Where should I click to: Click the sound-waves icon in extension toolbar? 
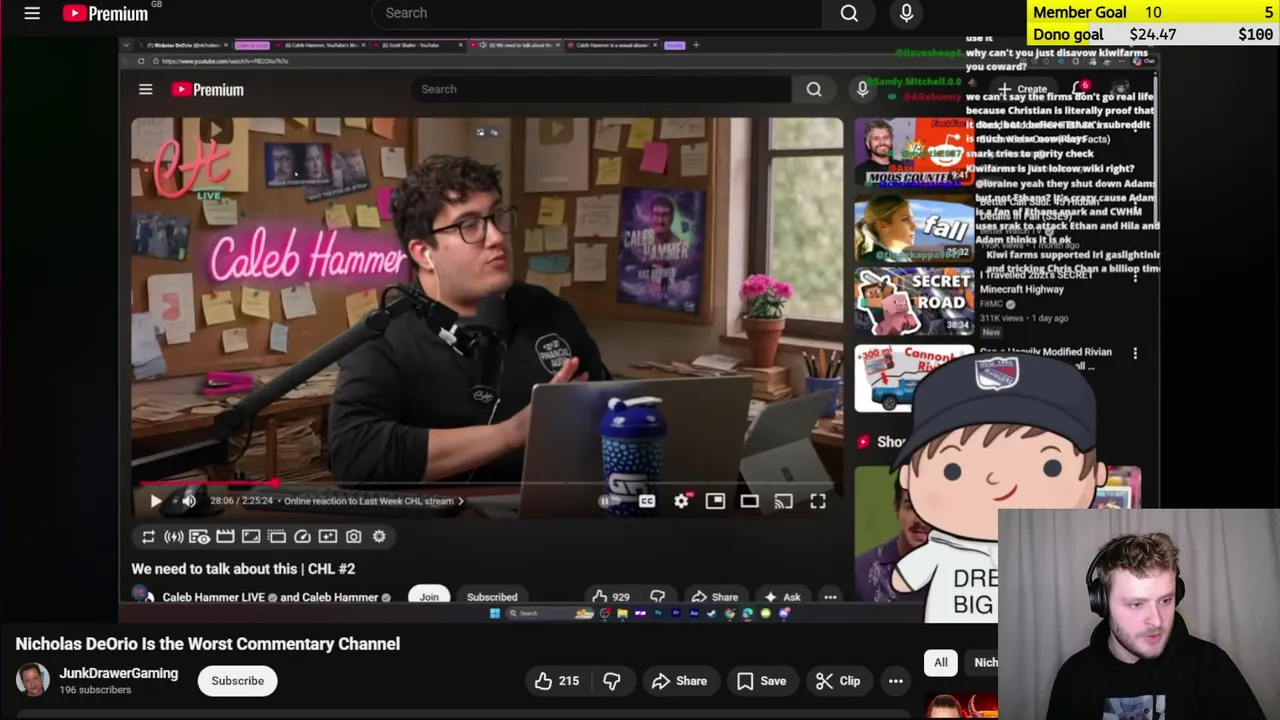[174, 537]
